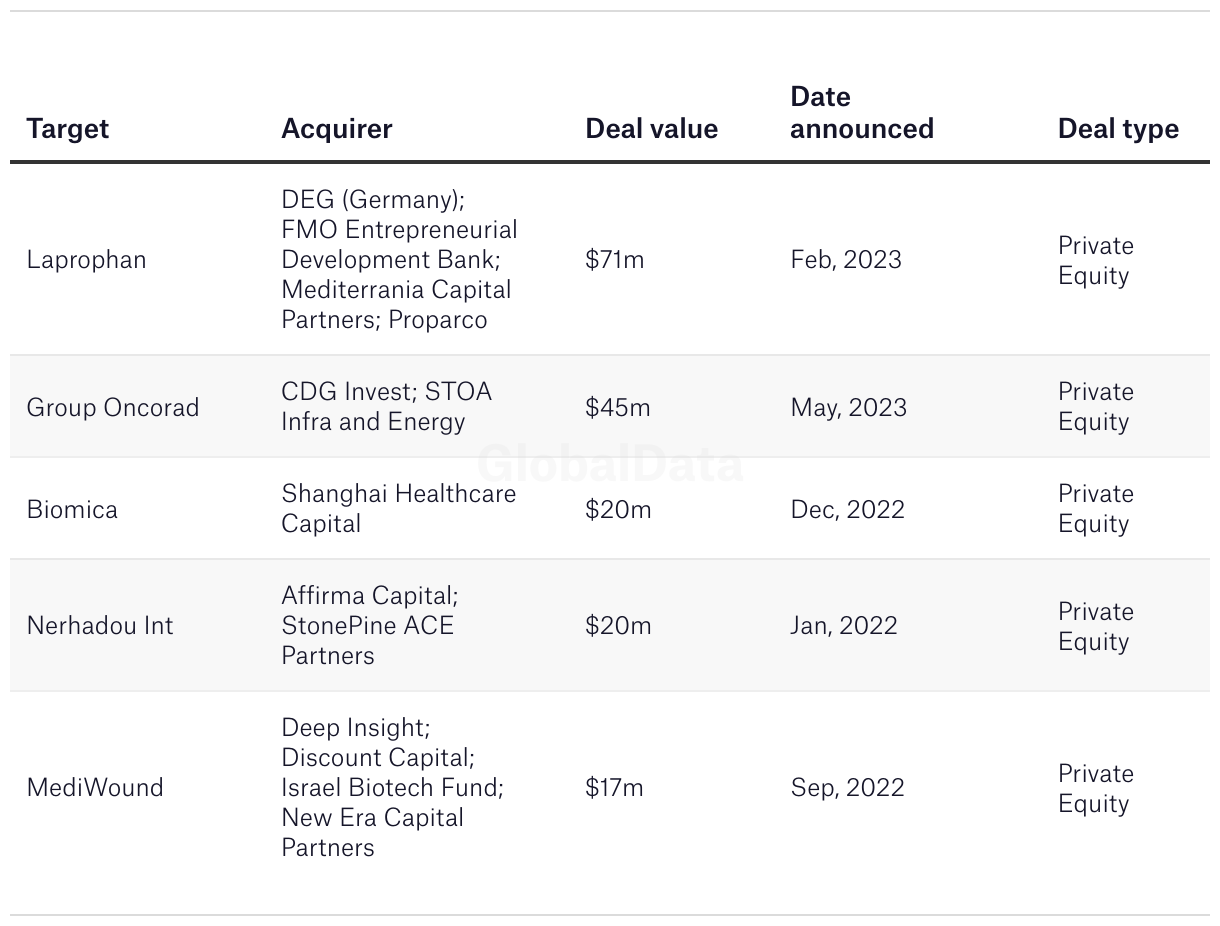This screenshot has width=1220, height=926.
Task: Select the MediWound target cell
Action: tap(95, 788)
